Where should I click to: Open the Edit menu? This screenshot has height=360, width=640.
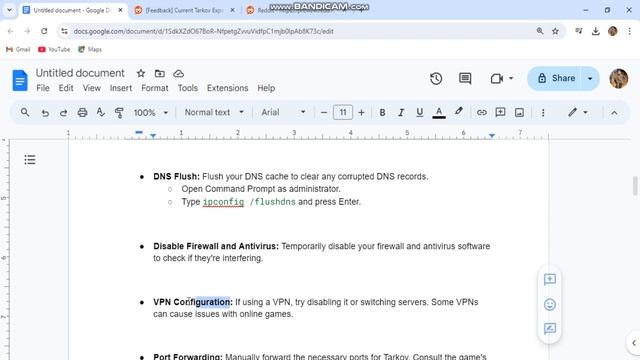coord(66,88)
